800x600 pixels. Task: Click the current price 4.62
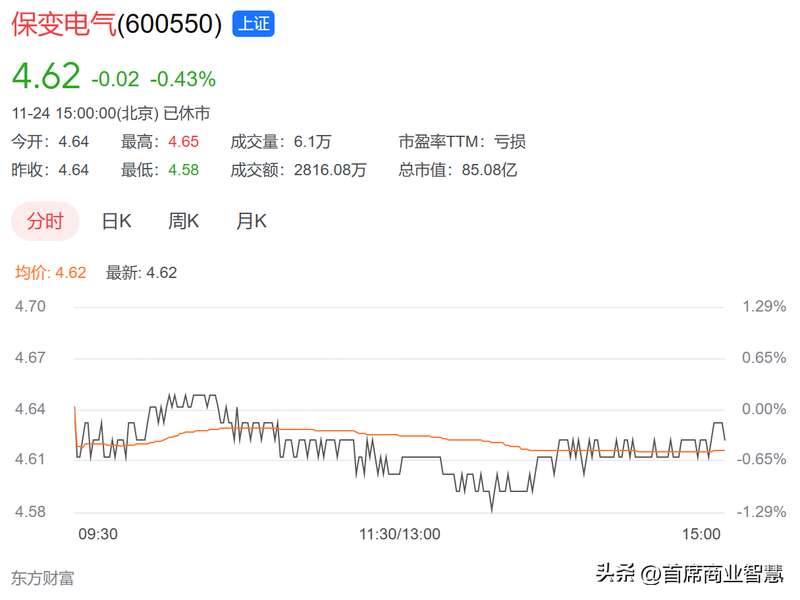coord(46,76)
